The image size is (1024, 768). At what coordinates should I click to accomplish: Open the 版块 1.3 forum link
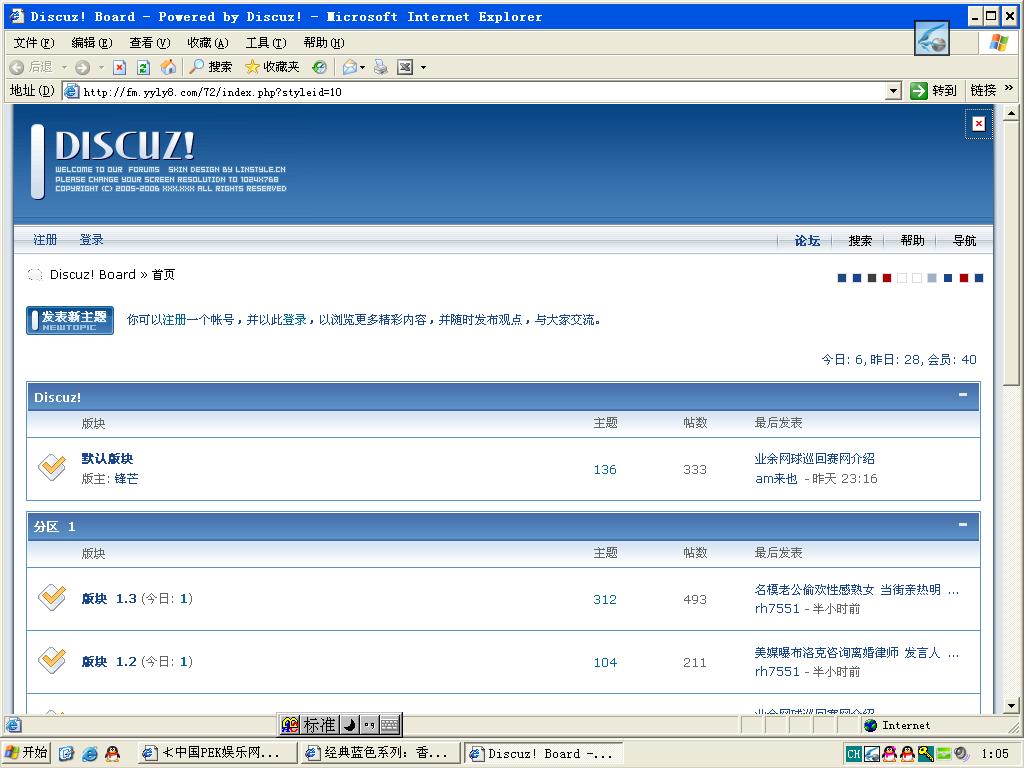109,598
